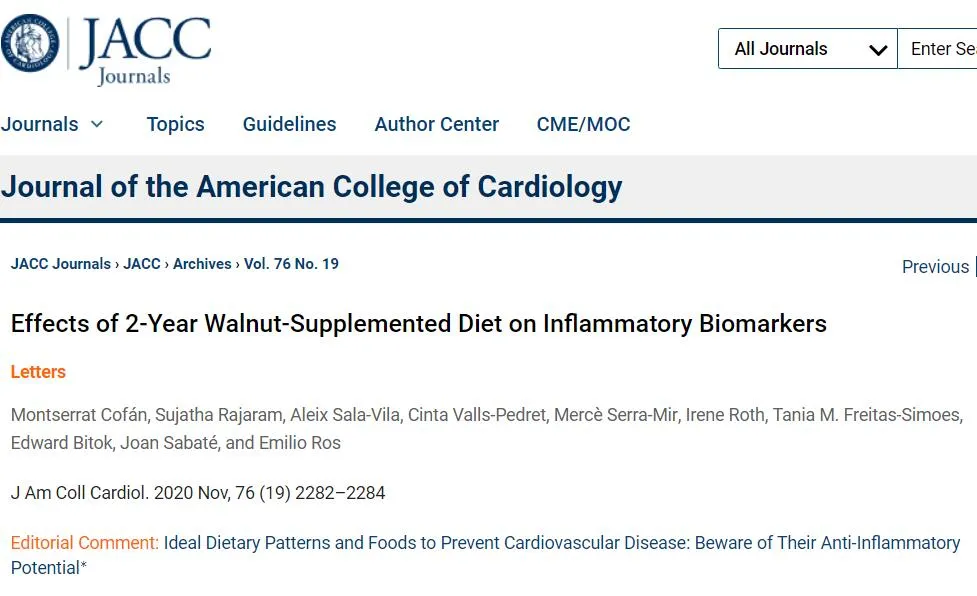Click in the search input field
The image size is (977, 596).
pyautogui.click(x=940, y=49)
